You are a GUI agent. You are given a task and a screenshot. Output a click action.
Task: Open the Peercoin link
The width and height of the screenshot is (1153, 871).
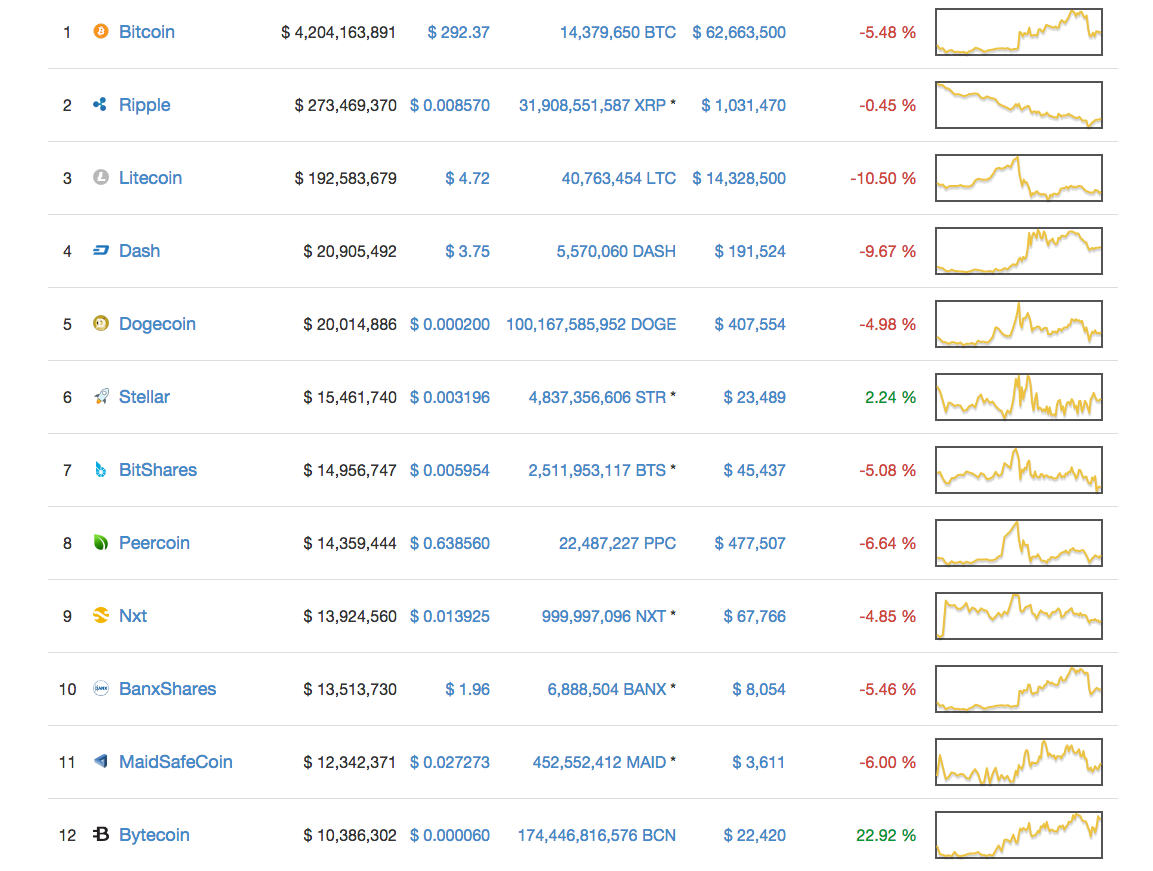(x=154, y=543)
